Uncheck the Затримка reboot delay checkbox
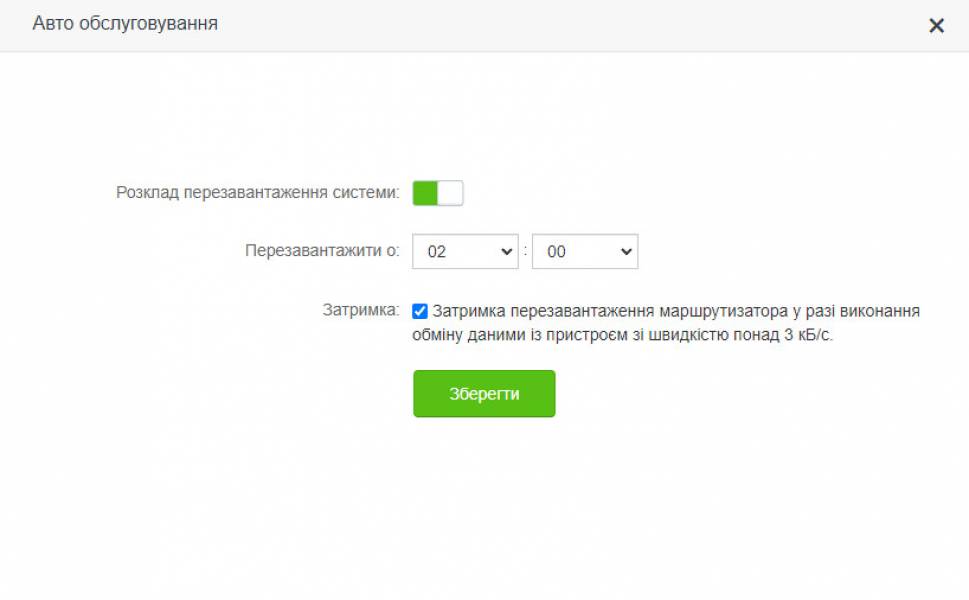969x600 pixels. tap(420, 311)
